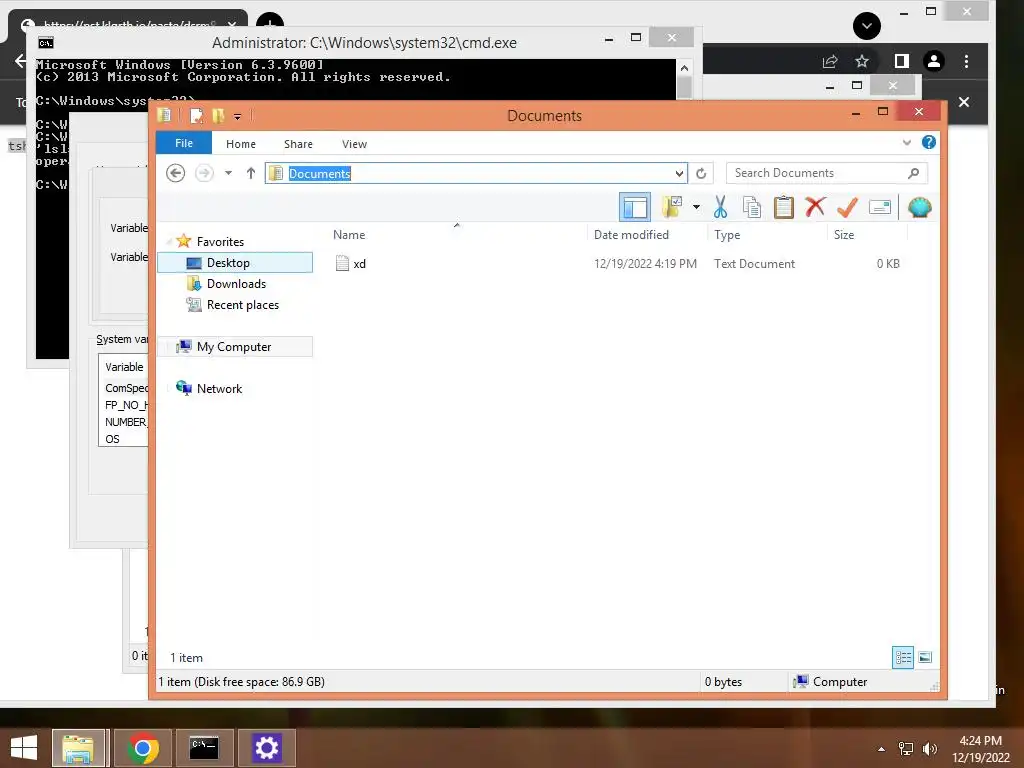Open Downloads in navigation pane
The height and width of the screenshot is (768, 1024).
click(x=236, y=283)
